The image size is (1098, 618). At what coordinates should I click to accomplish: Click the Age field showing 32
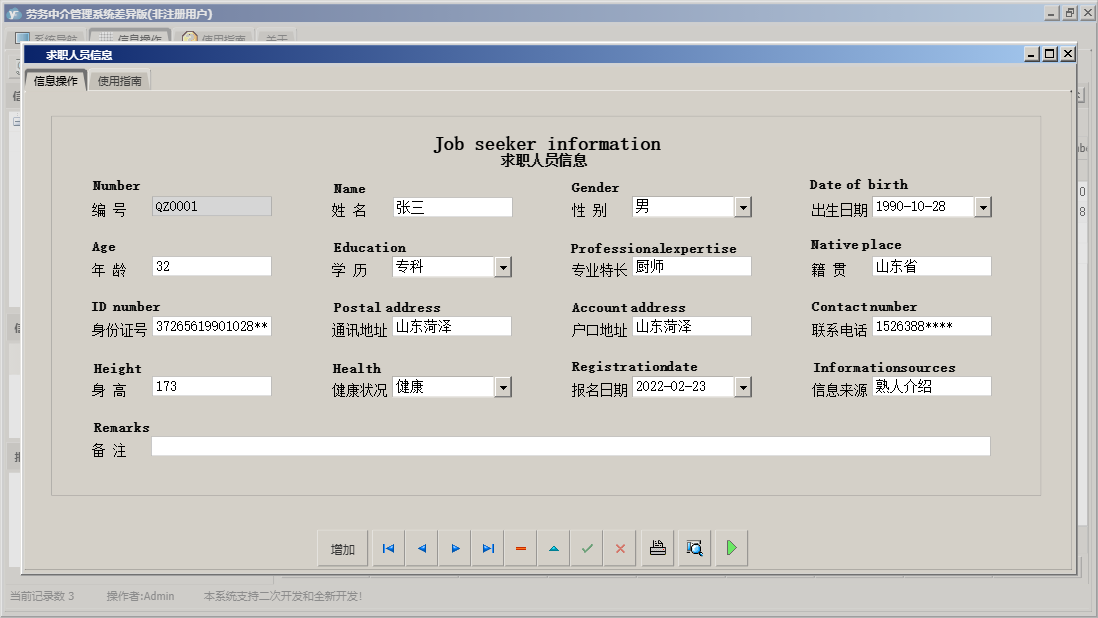212,267
